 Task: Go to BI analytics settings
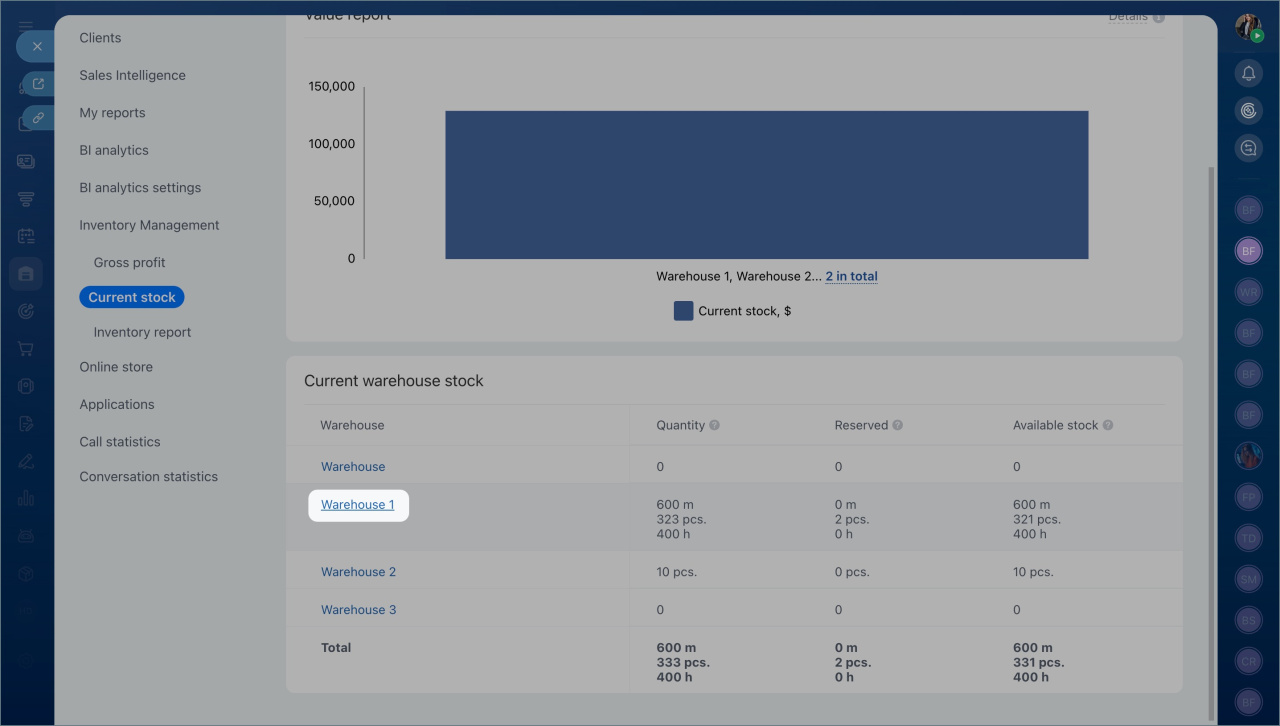point(140,188)
